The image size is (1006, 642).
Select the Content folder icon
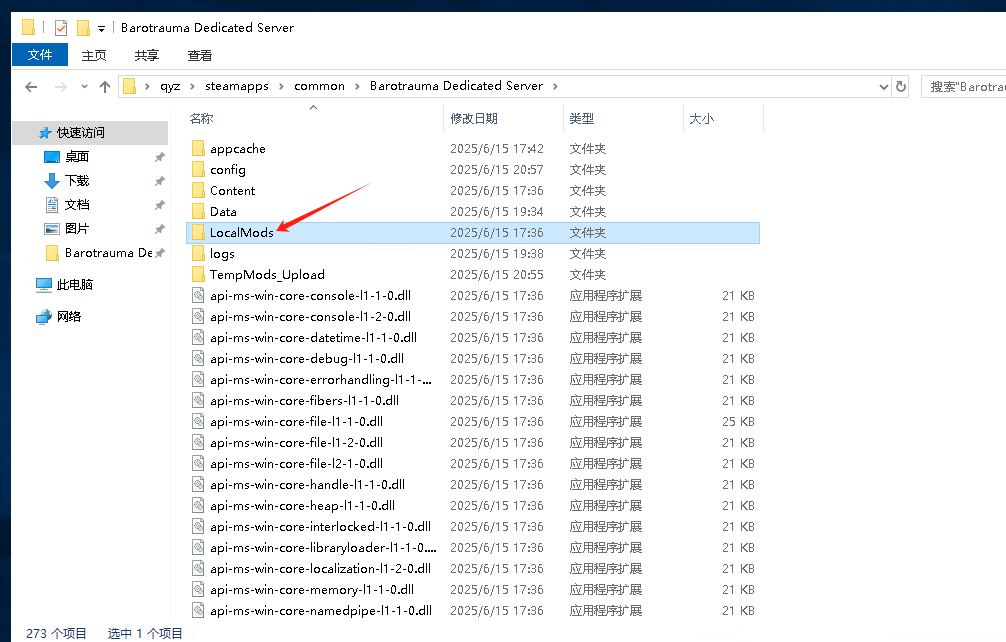tap(198, 191)
